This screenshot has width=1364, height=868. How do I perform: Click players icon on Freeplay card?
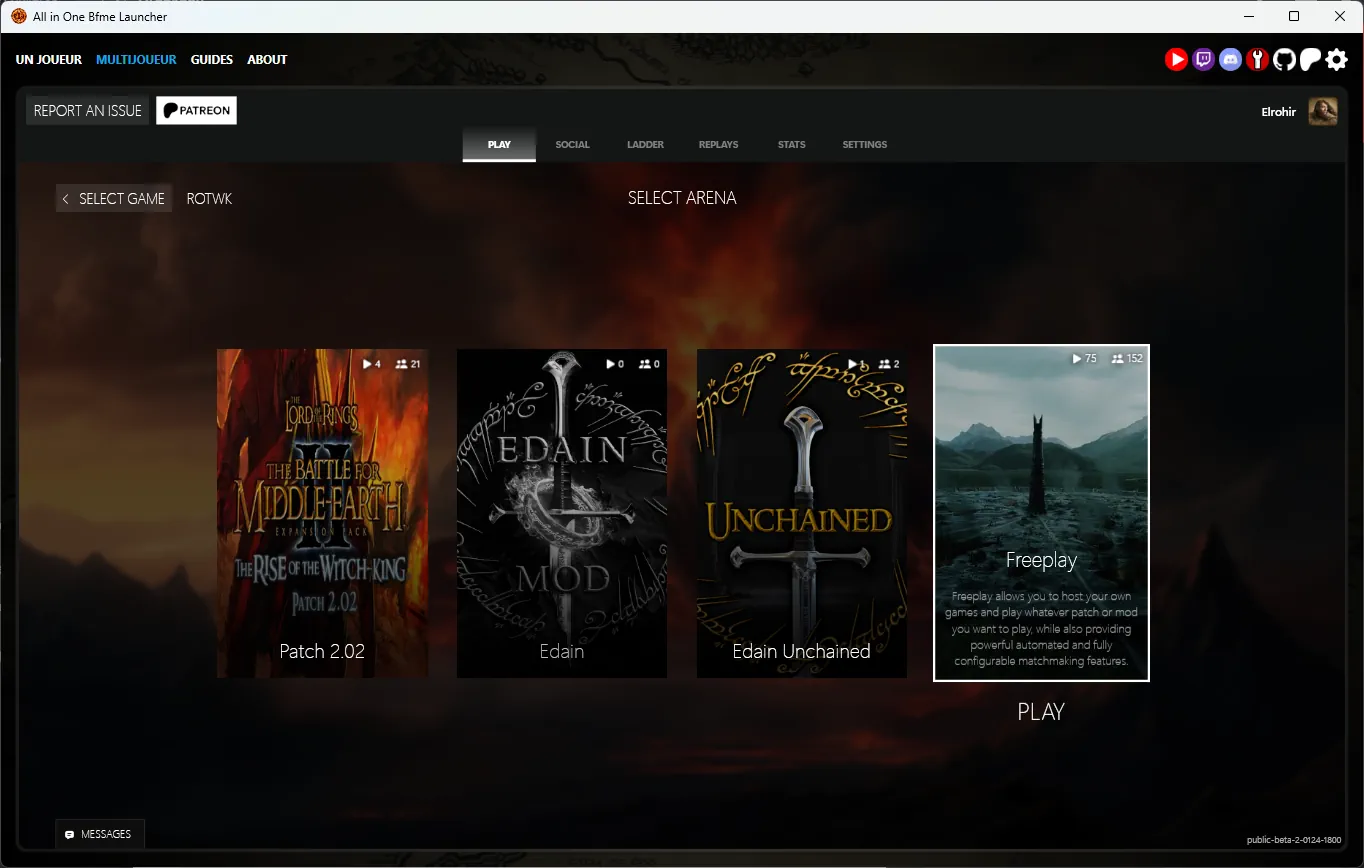1117,358
